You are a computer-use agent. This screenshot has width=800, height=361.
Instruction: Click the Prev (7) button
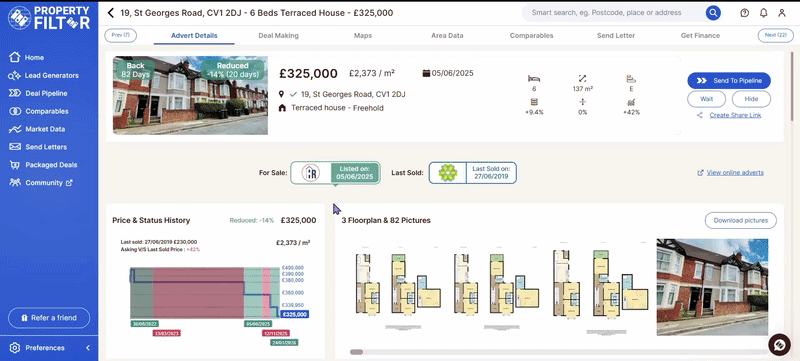[x=120, y=35]
